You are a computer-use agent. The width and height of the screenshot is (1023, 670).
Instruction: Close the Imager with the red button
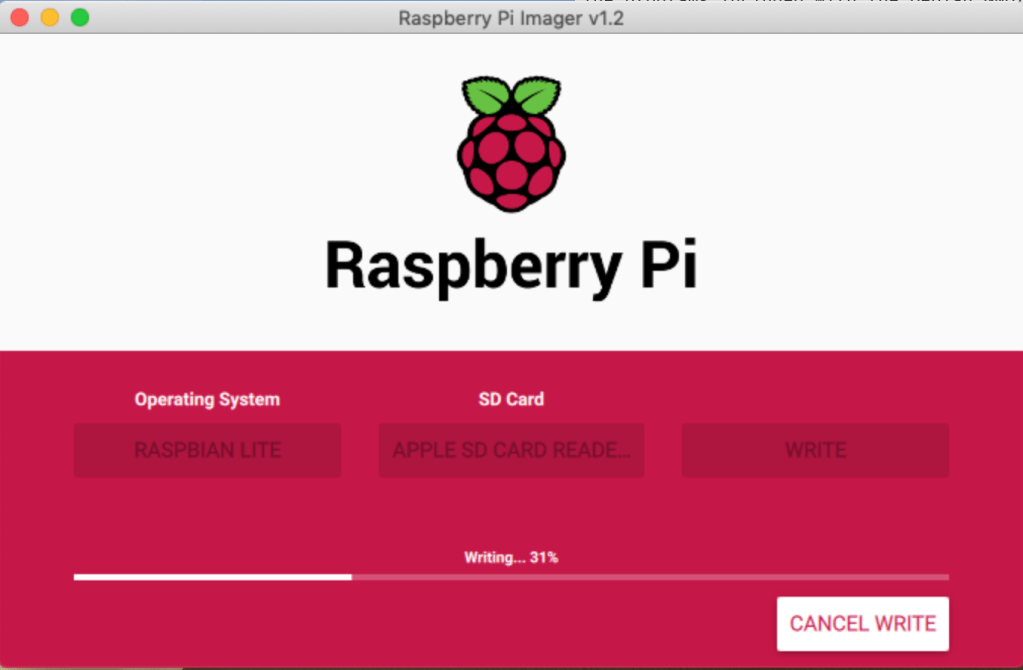[19, 18]
